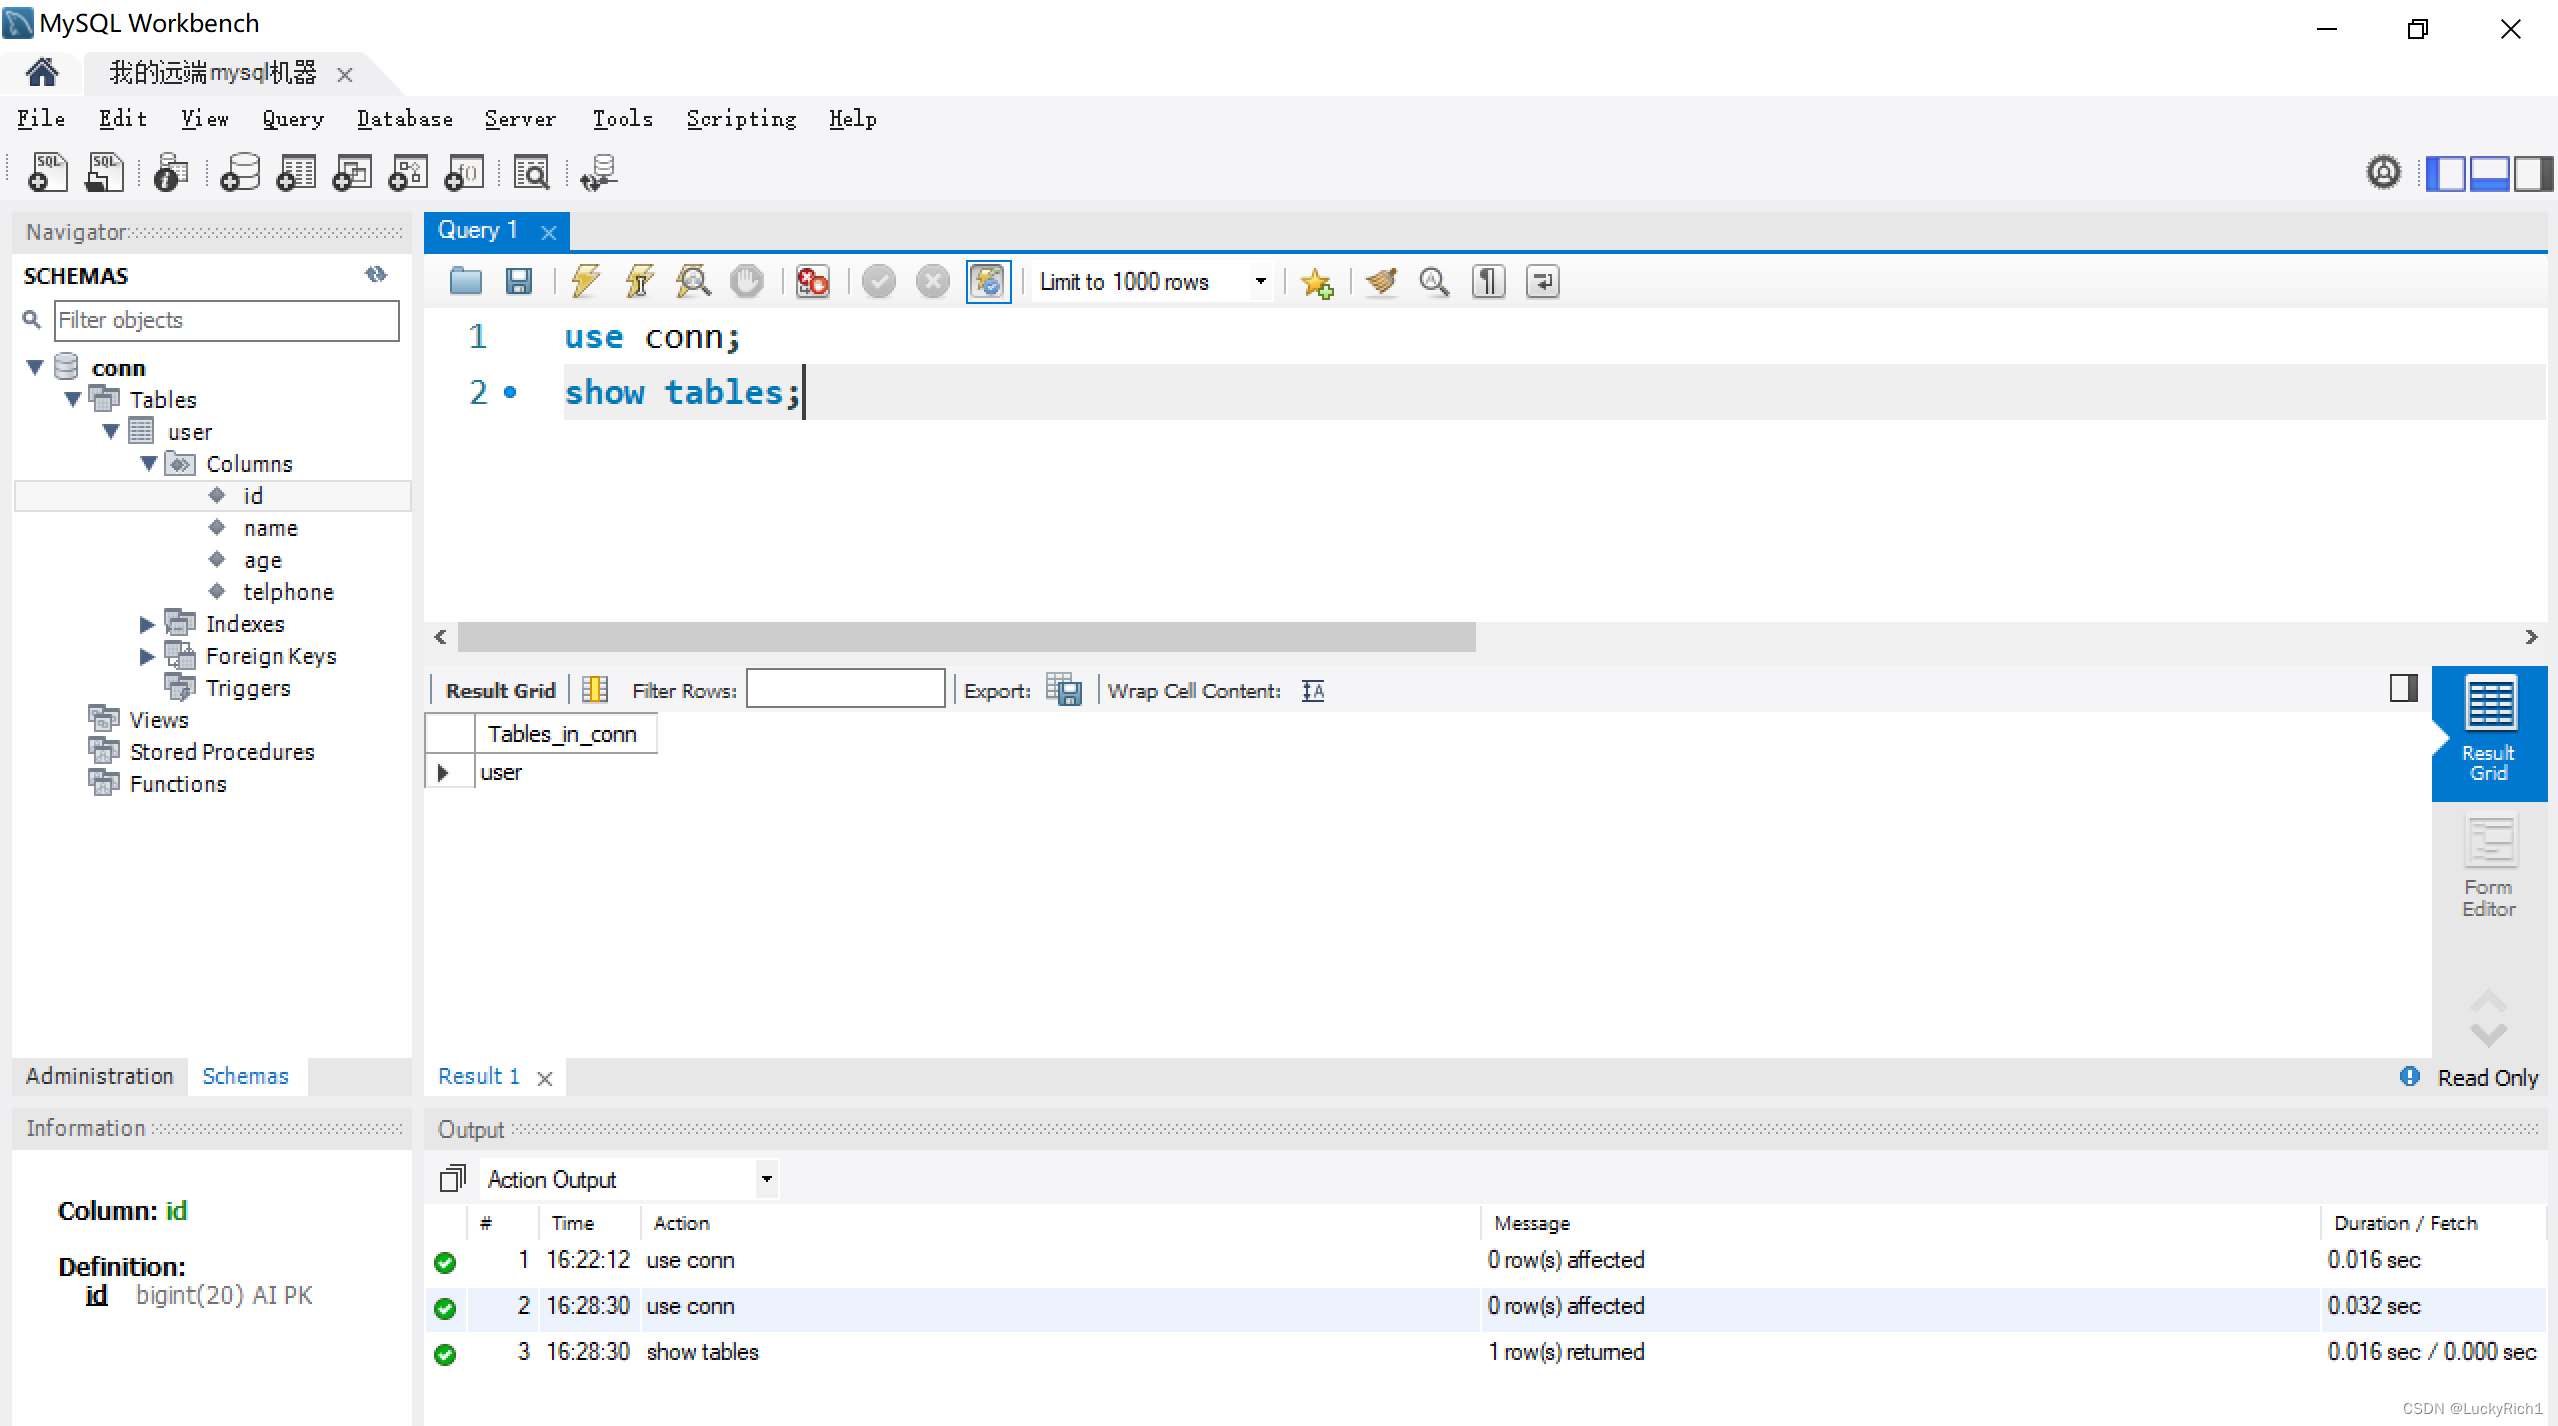
Task: Open the Limit to 1000 rows dropdown
Action: tap(1260, 282)
